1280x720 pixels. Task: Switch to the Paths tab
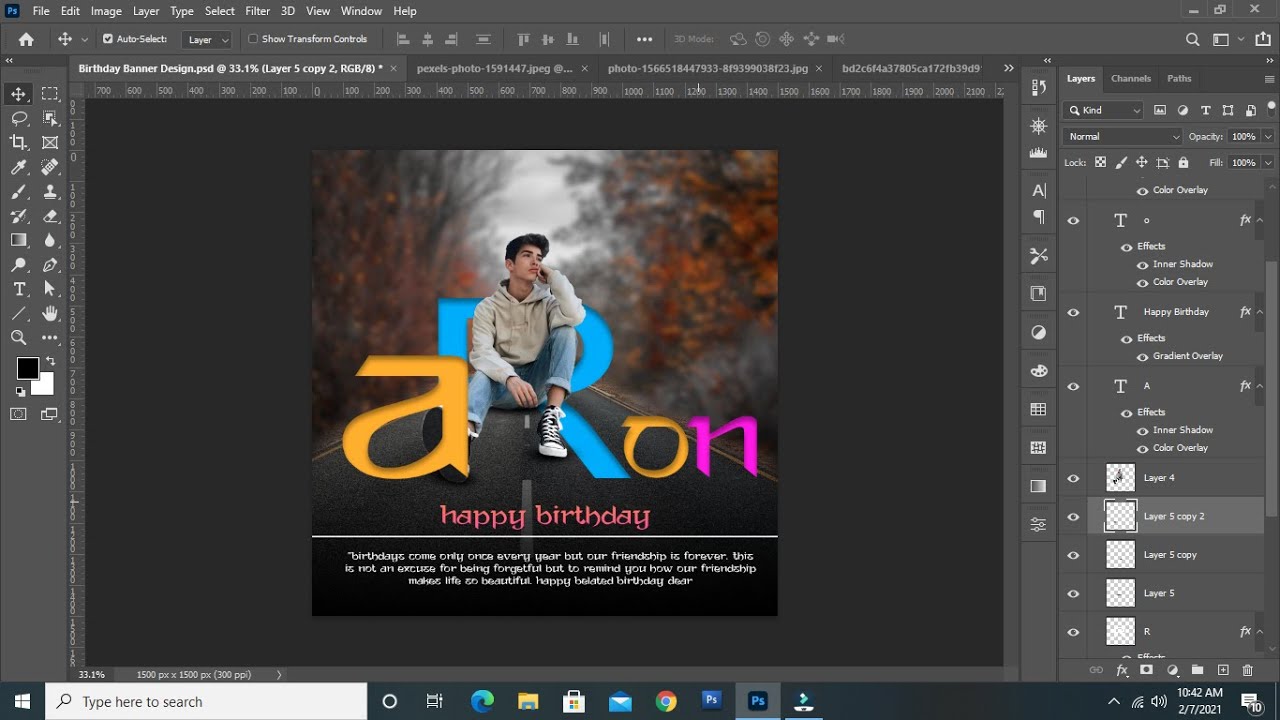pyautogui.click(x=1179, y=78)
